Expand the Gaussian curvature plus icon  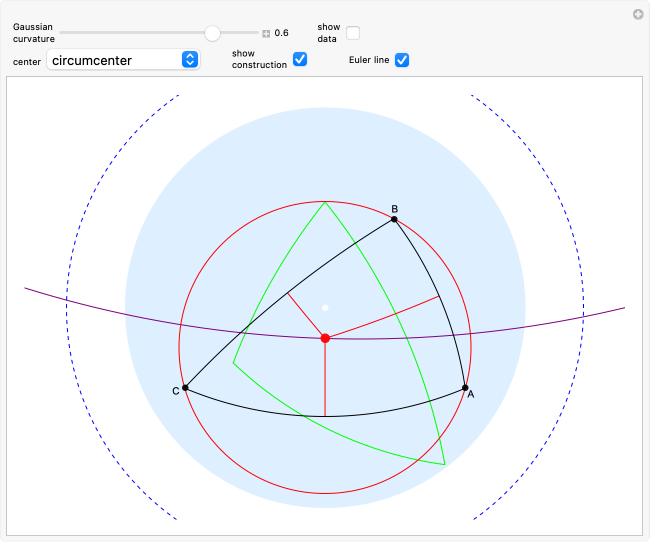coord(266,34)
